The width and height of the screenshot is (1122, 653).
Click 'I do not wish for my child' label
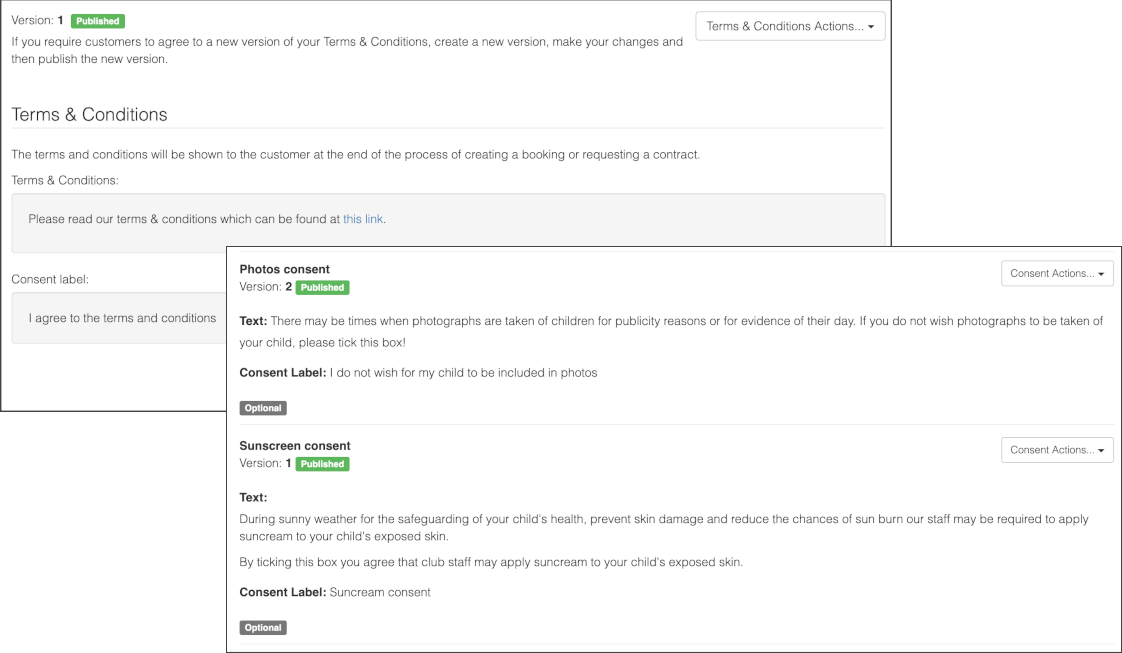click(463, 373)
